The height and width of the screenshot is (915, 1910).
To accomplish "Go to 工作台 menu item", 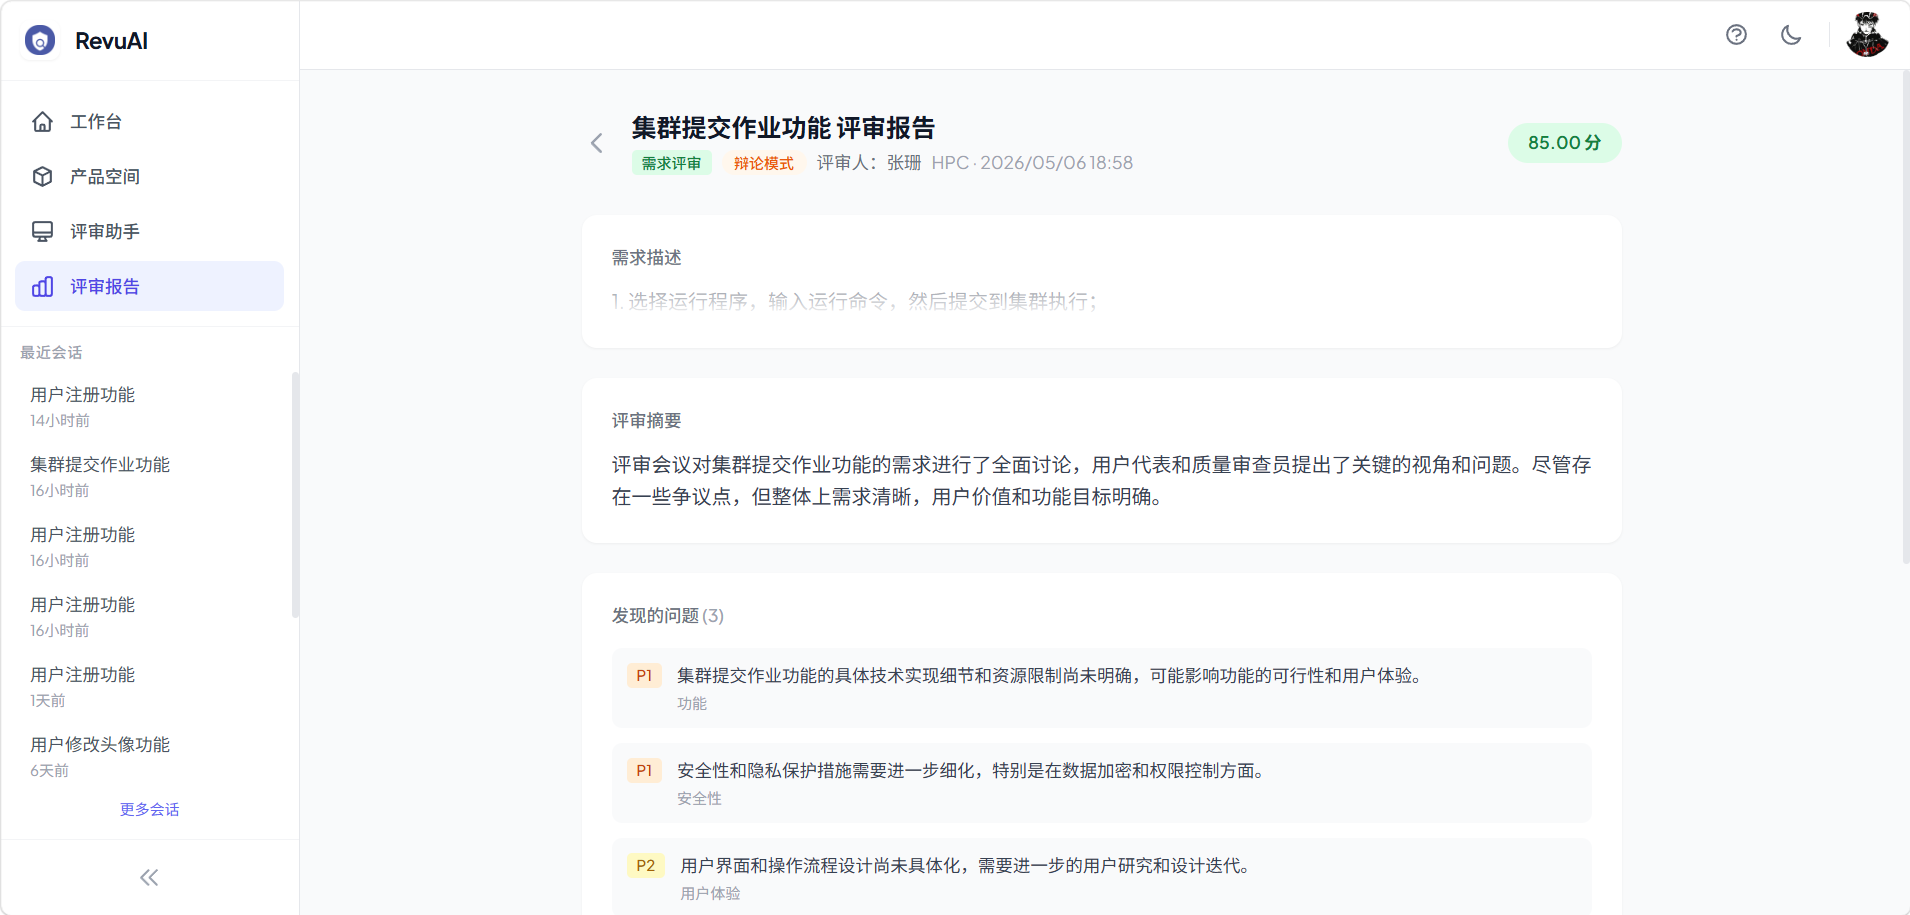I will (149, 122).
